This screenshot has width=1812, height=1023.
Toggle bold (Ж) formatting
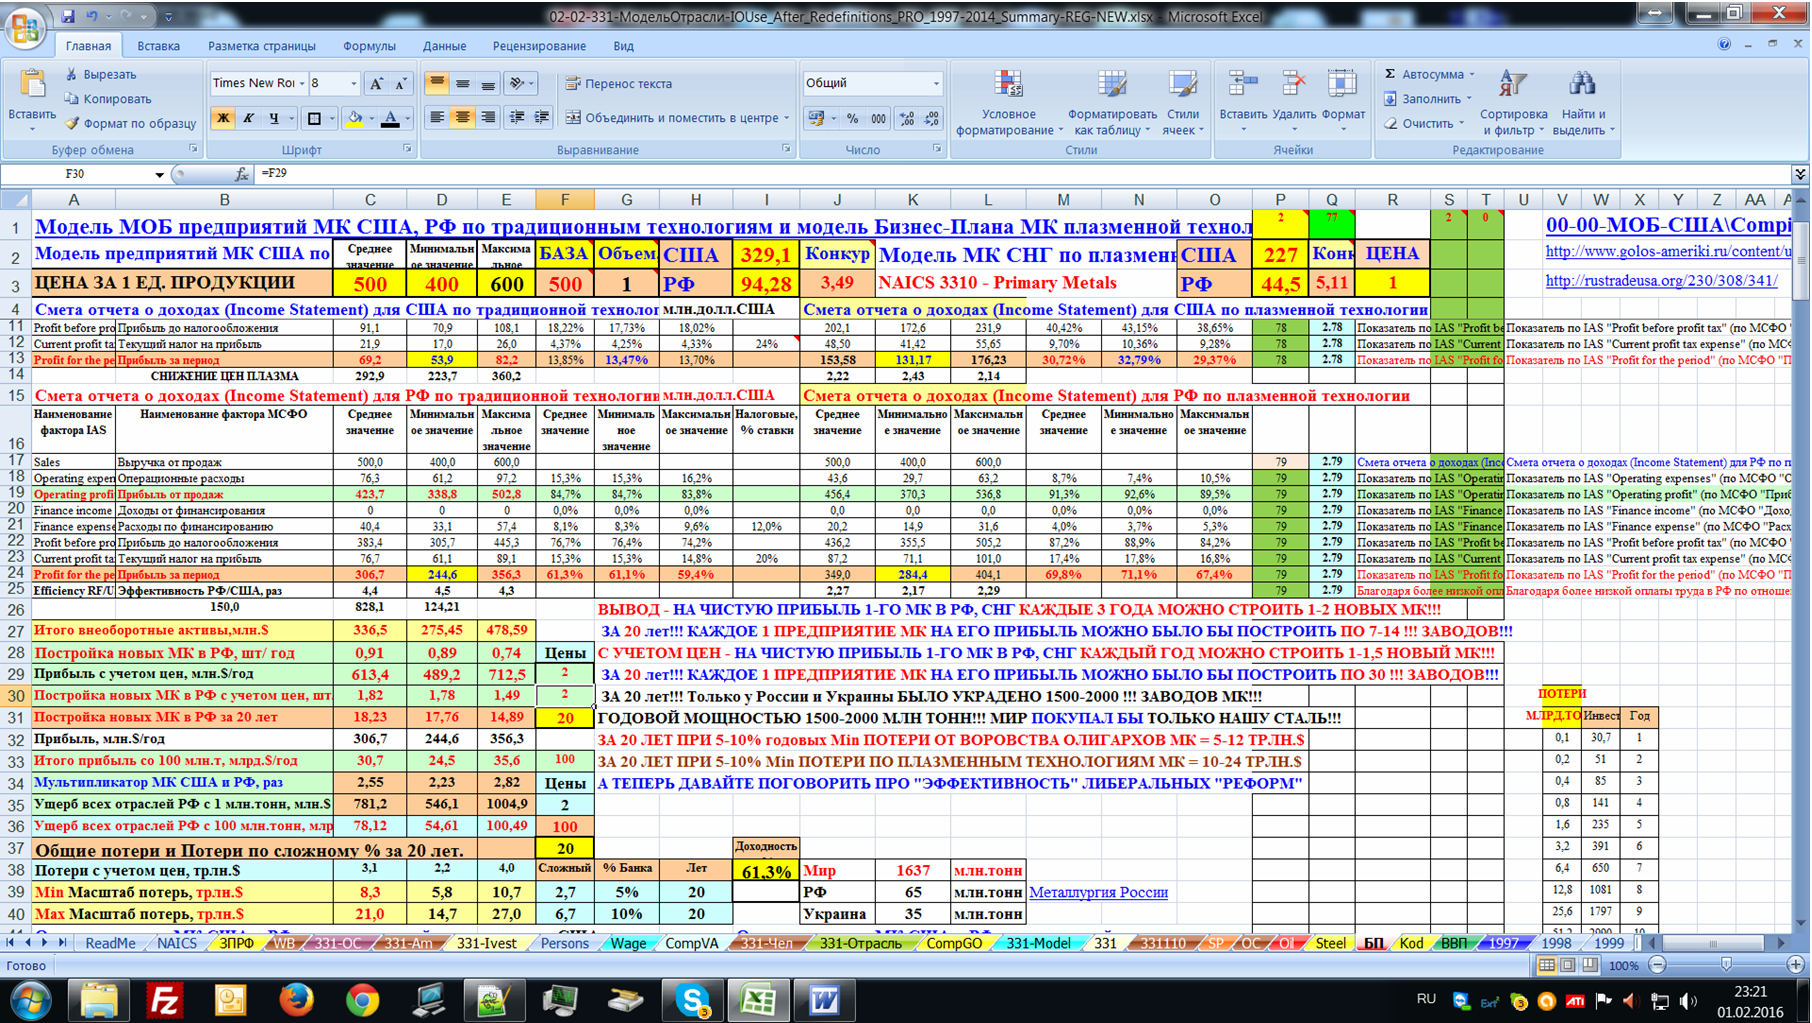223,118
